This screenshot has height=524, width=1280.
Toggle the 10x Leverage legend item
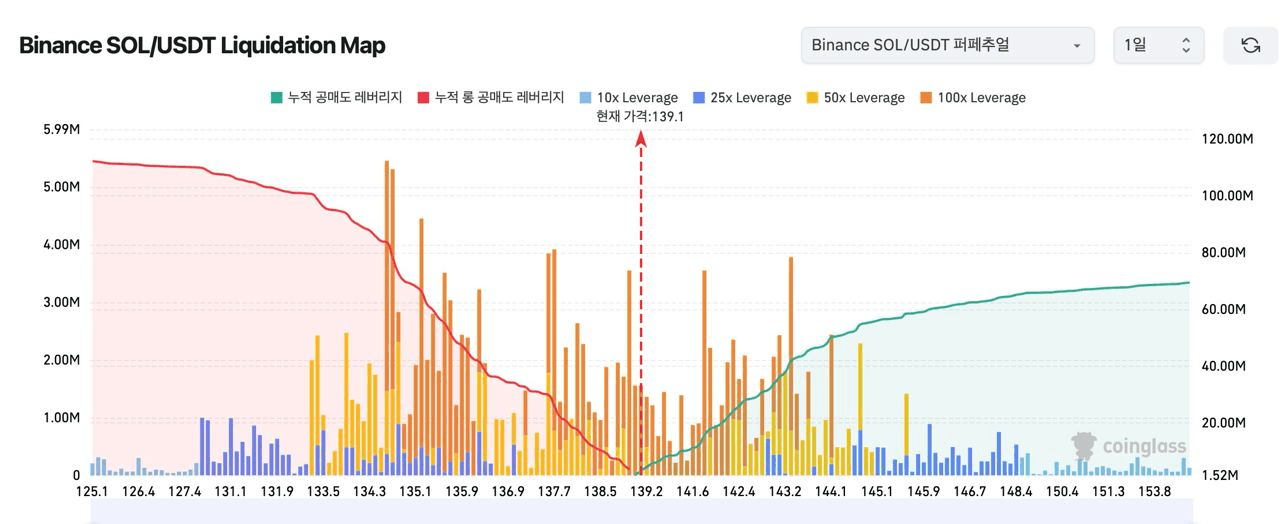(628, 98)
